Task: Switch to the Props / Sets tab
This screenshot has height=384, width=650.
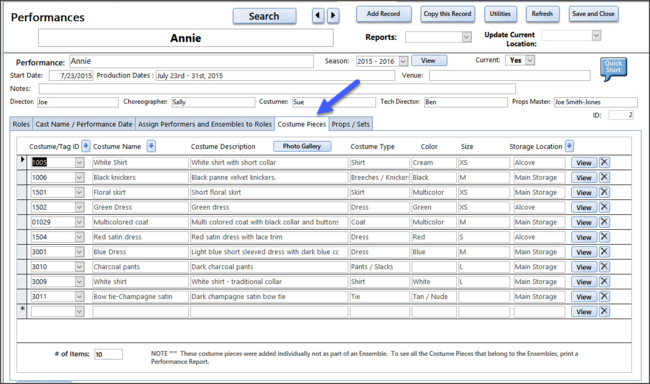Action: [351, 124]
